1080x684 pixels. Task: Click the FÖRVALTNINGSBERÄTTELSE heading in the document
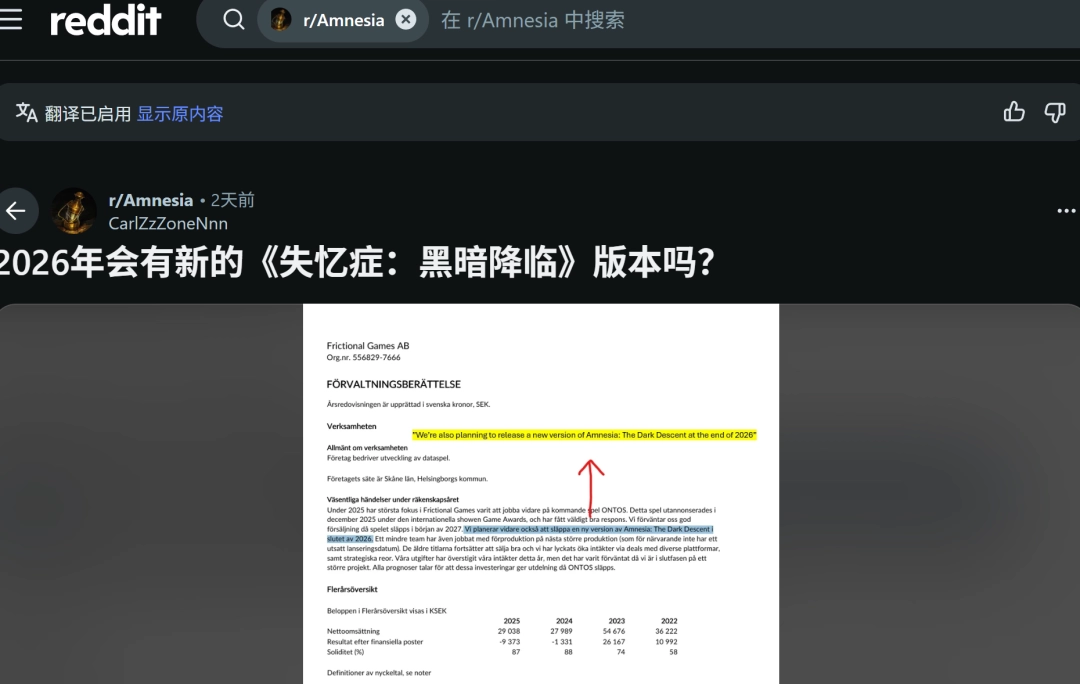coord(393,384)
